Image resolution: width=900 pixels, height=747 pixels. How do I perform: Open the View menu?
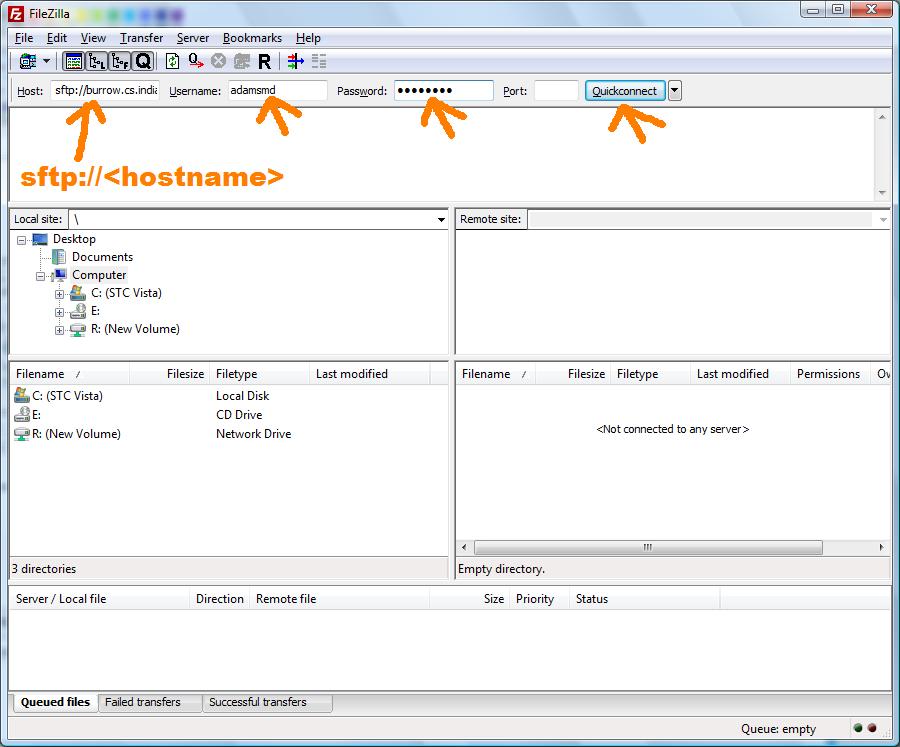(93, 38)
